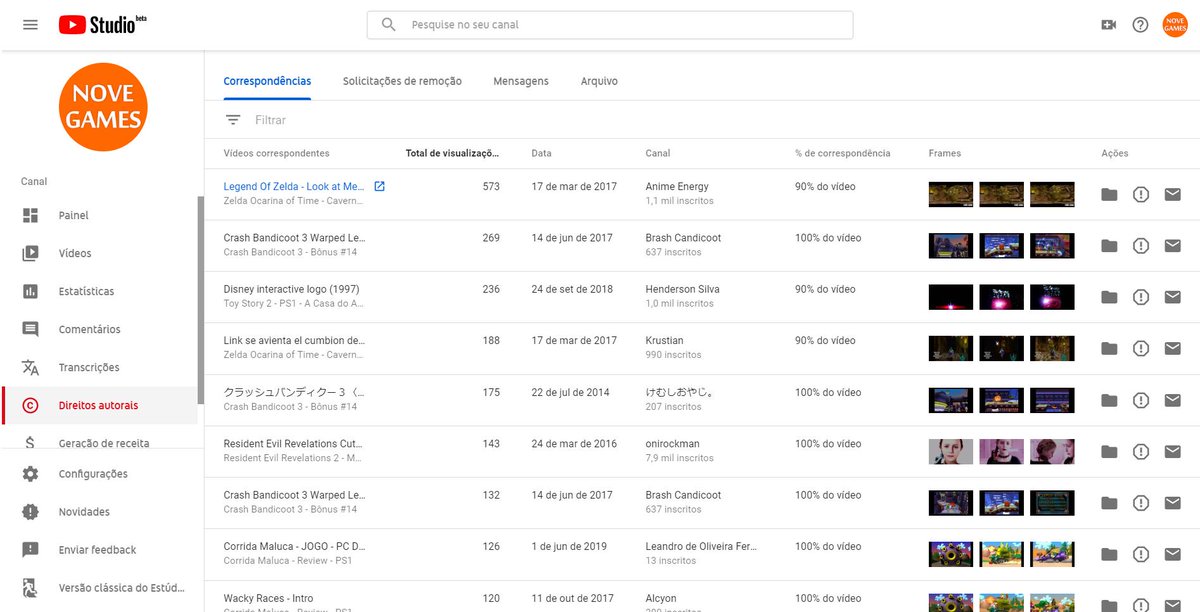Sort by Total de visualizações column header
The height and width of the screenshot is (612, 1200).
click(452, 153)
